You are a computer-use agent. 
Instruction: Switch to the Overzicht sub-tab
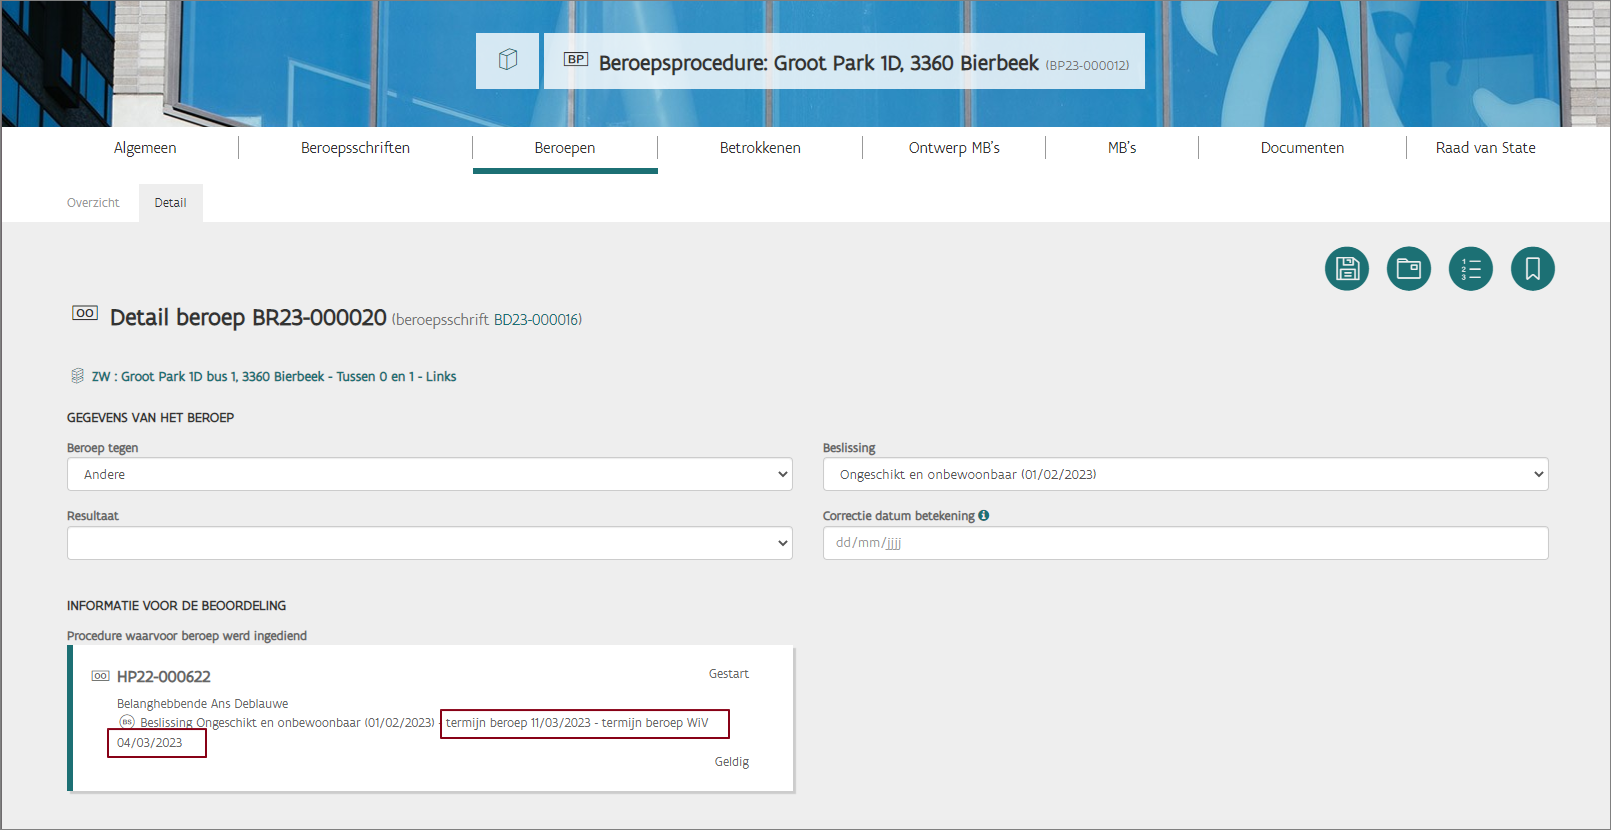pos(93,203)
